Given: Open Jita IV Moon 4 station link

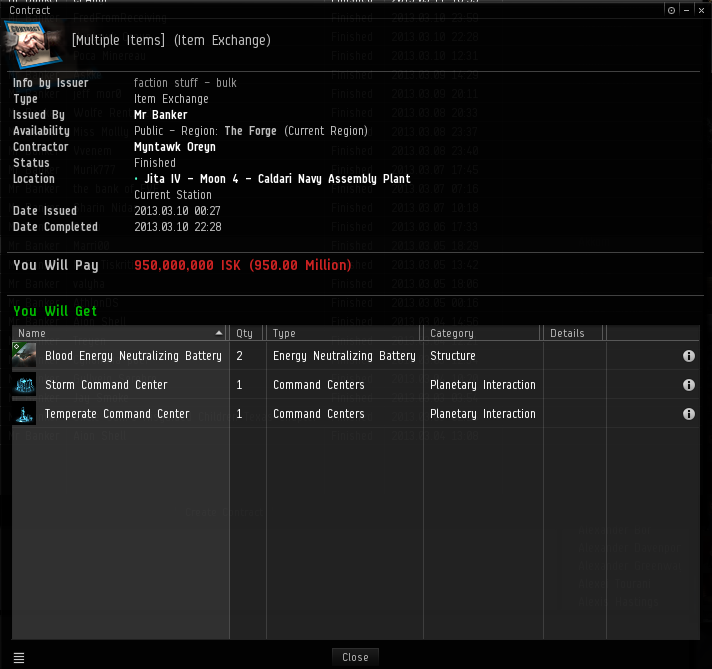Looking at the screenshot, I should pos(277,179).
